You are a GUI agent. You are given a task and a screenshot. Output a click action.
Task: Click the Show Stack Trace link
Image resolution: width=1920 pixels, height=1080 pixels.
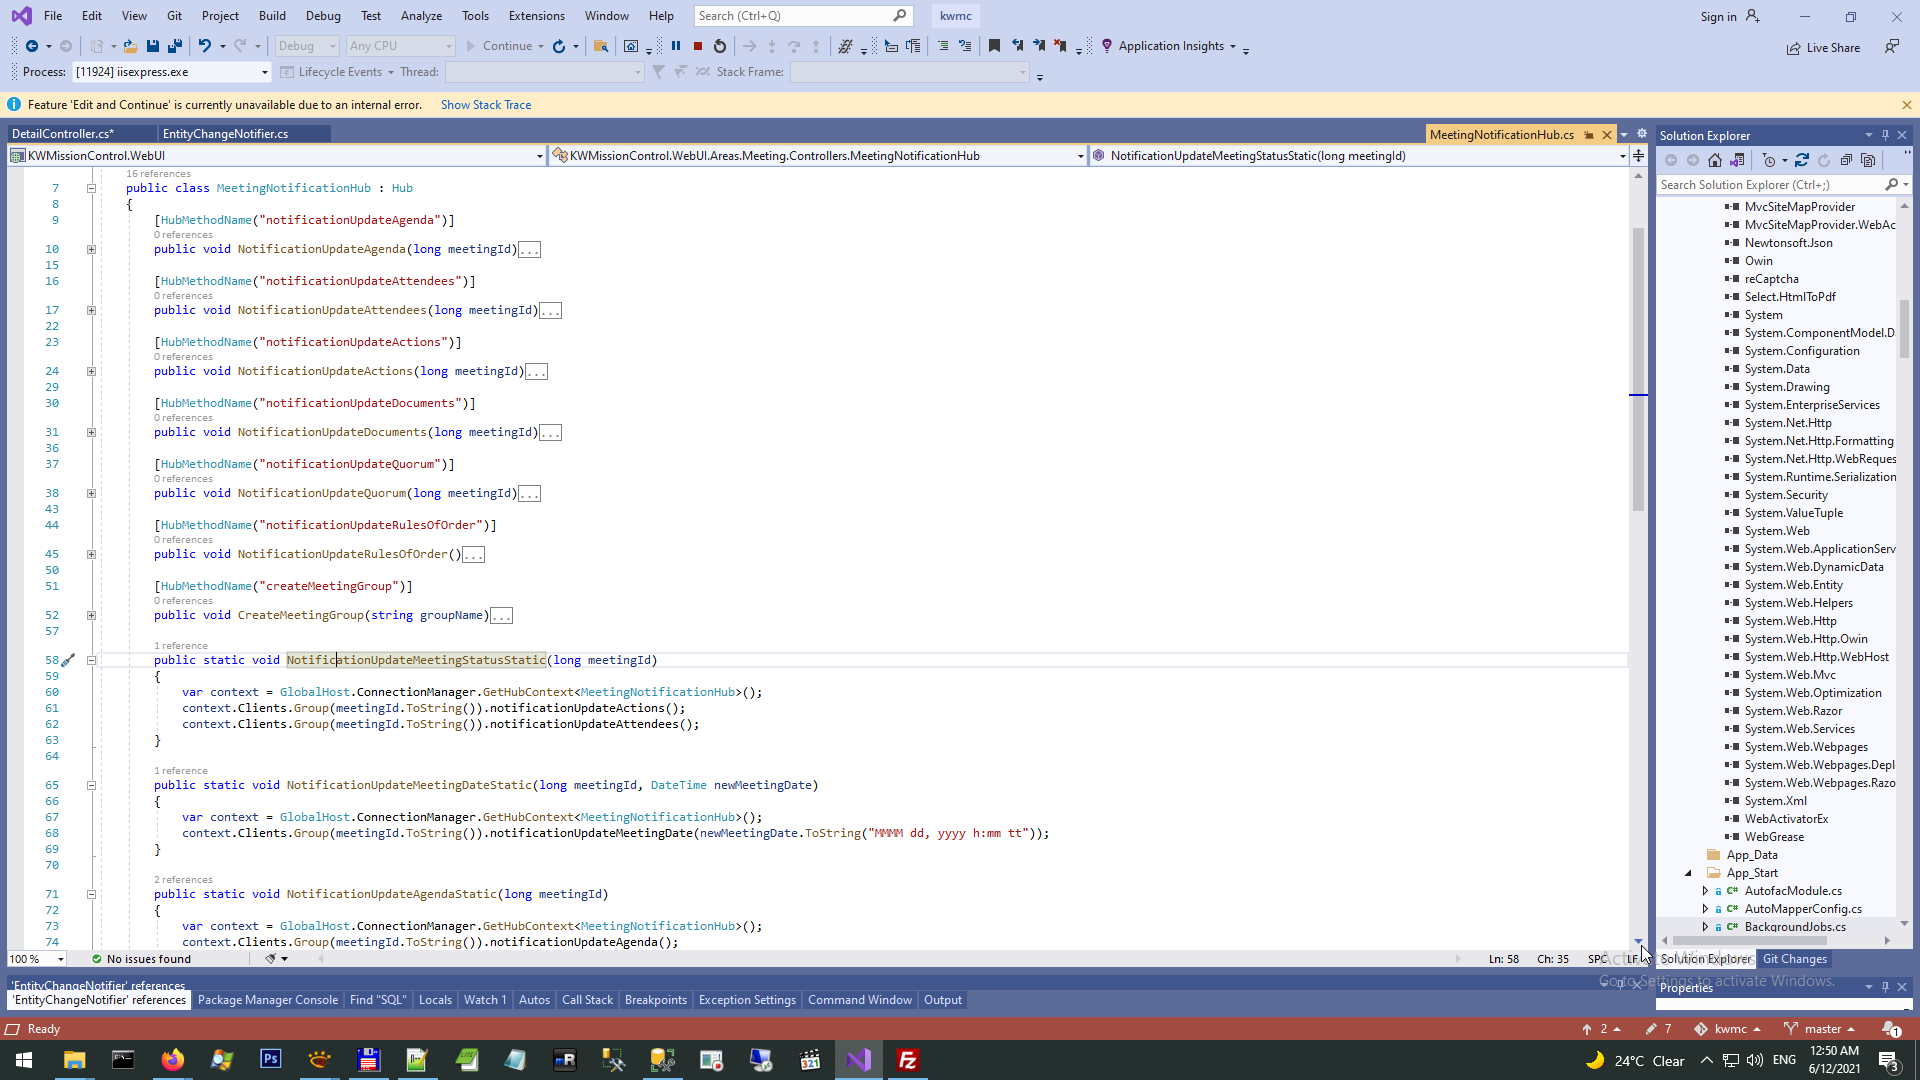pyautogui.click(x=486, y=105)
